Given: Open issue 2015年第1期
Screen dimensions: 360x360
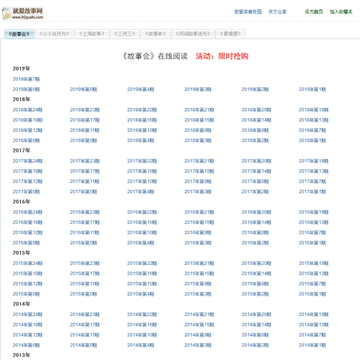Looking at the screenshot, I should 312,294.
